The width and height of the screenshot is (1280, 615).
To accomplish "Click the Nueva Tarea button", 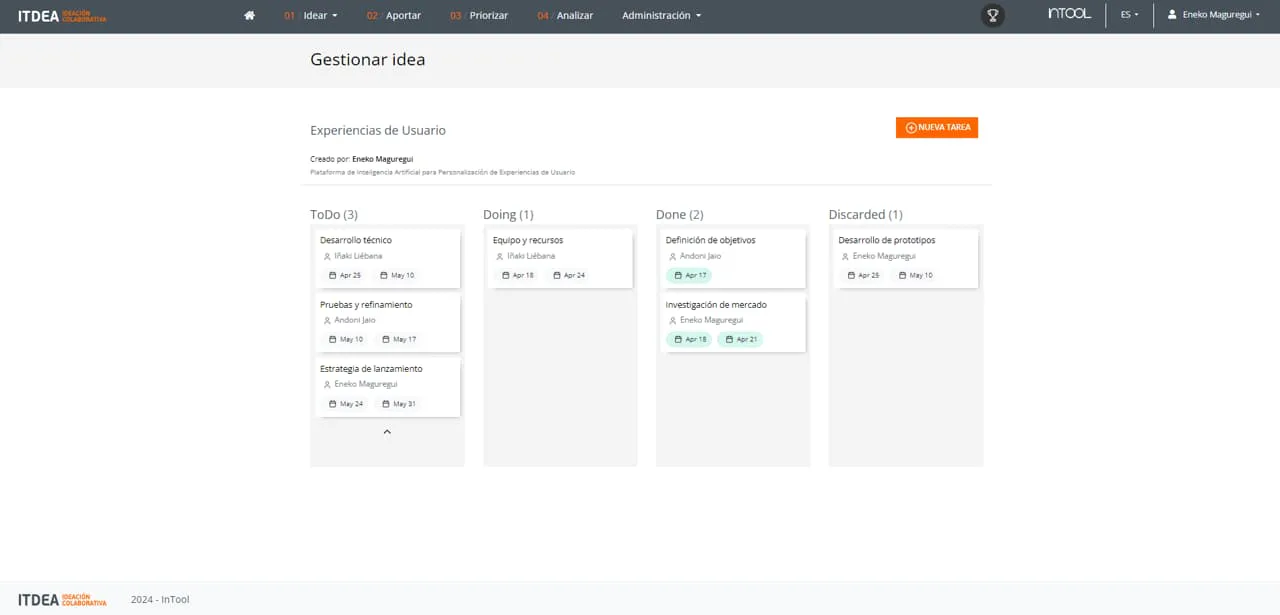I will click(x=937, y=128).
